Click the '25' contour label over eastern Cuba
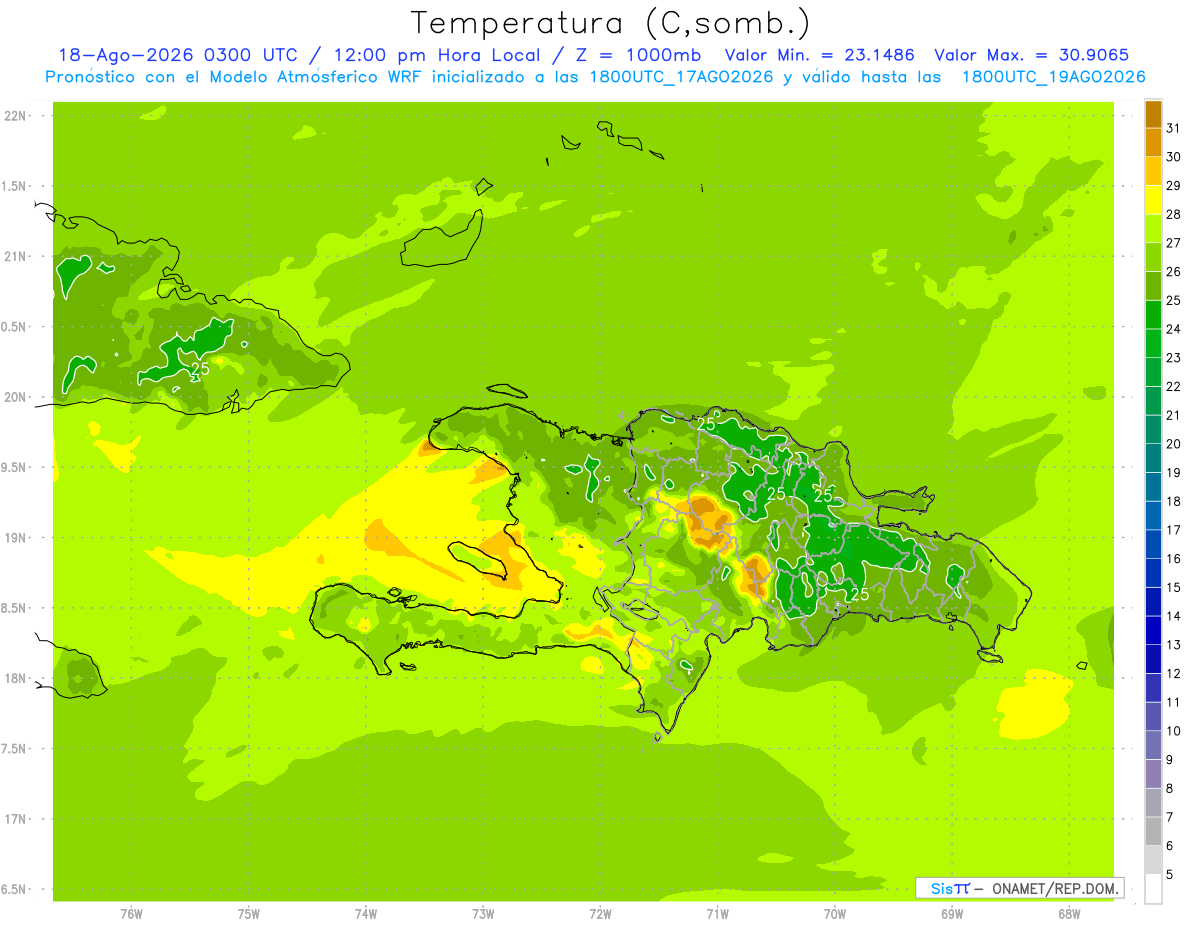Screen dimensions: 1200x927 [x=200, y=369]
